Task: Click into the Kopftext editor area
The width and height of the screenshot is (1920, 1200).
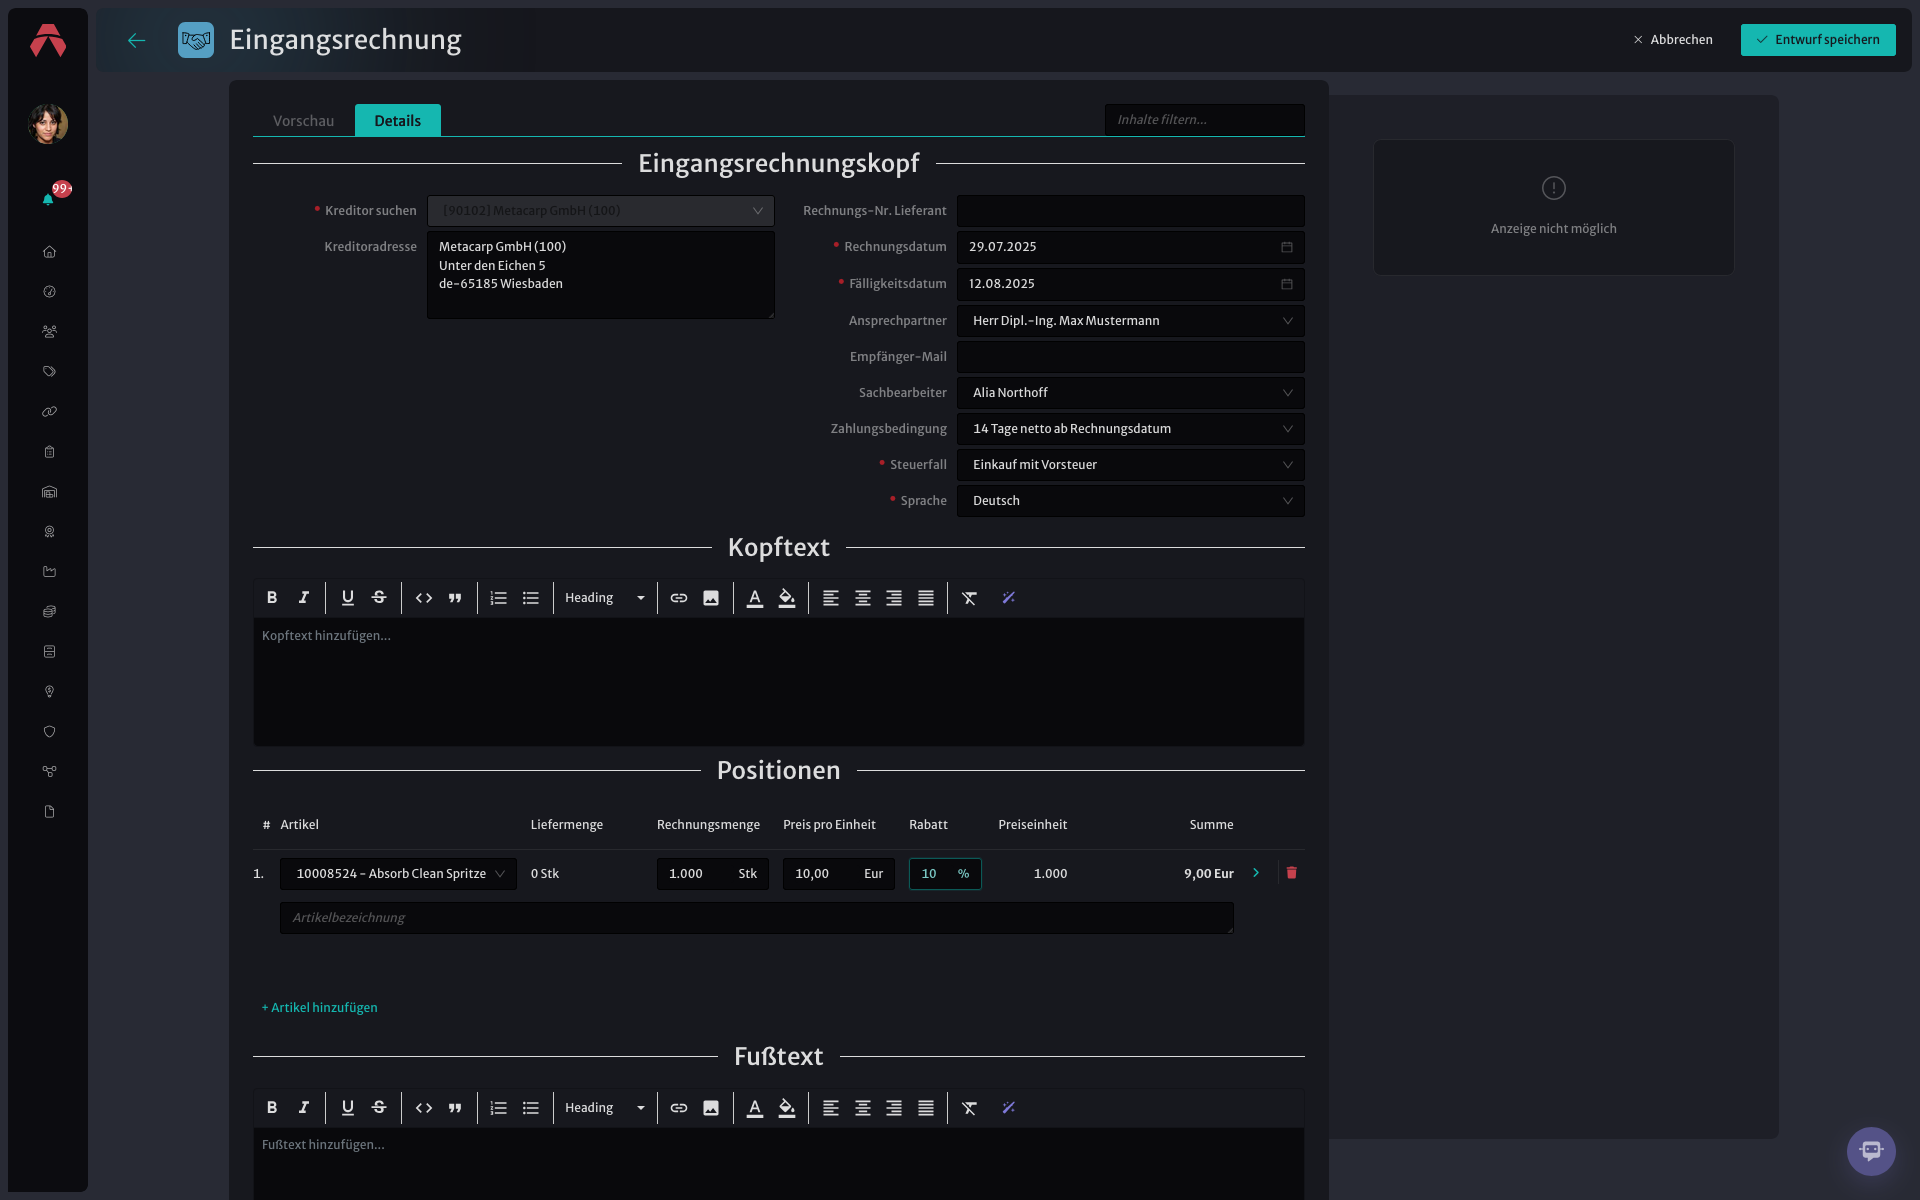Action: coord(779,682)
